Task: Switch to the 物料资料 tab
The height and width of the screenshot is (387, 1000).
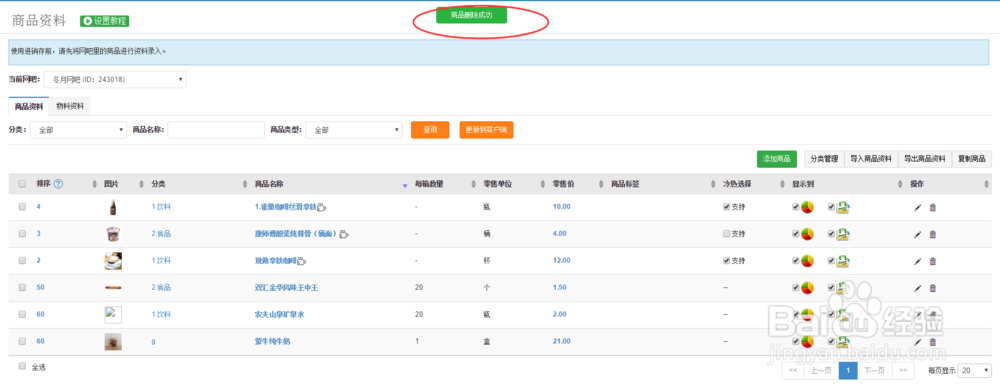Action: click(x=70, y=106)
